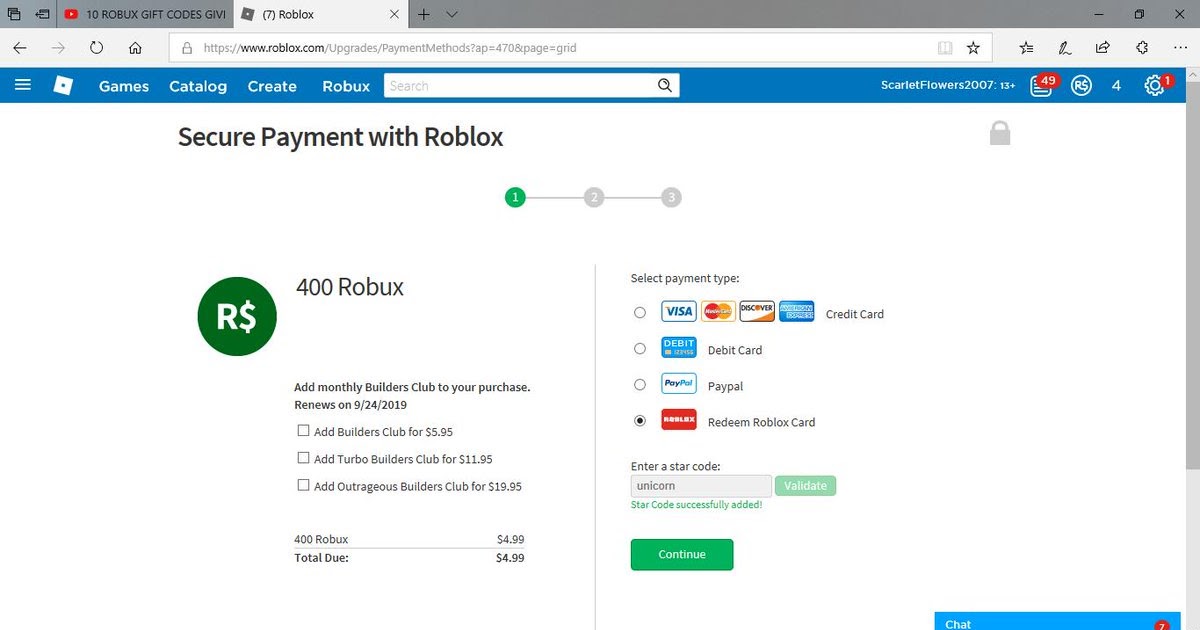This screenshot has width=1200, height=630.
Task: Check Add Outrageous Builders Club for $19.95
Action: pos(303,485)
